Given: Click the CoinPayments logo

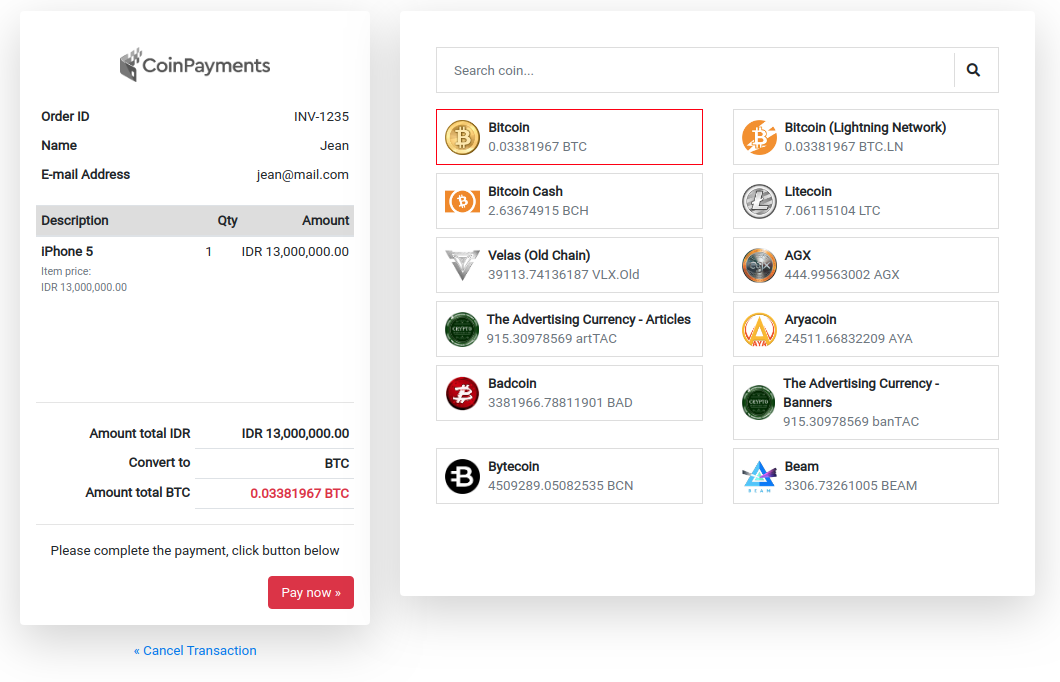Looking at the screenshot, I should point(195,66).
